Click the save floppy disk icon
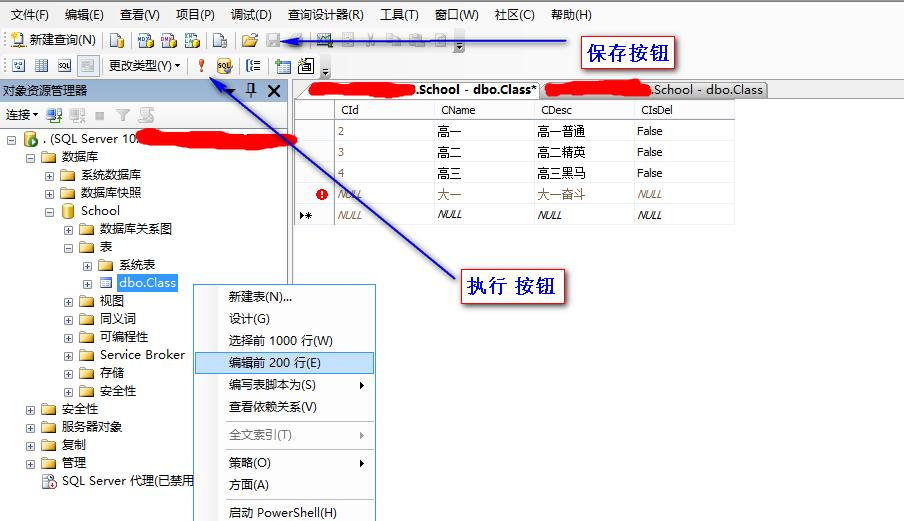The height and width of the screenshot is (521, 904). click(273, 40)
